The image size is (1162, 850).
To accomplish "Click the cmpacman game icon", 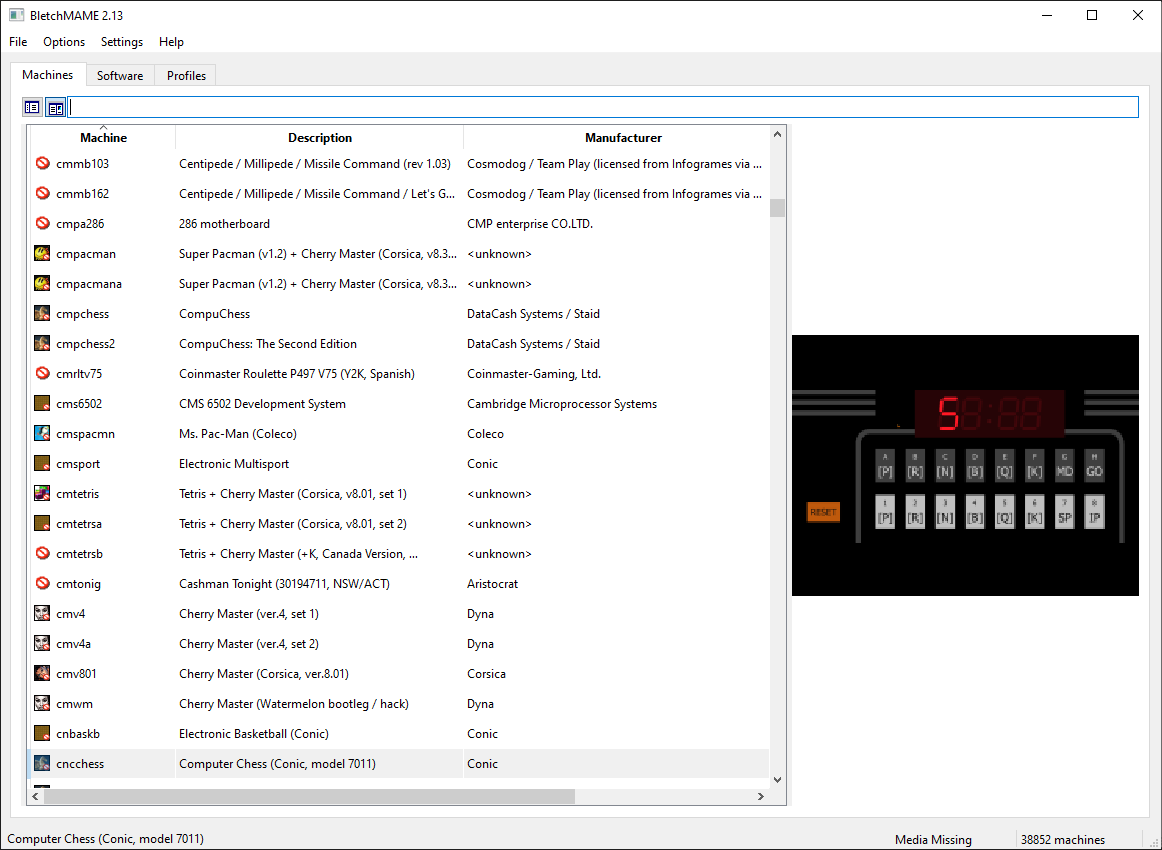I will coord(42,253).
